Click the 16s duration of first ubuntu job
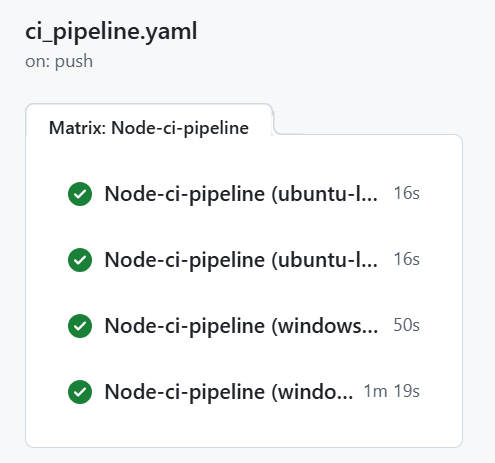The width and height of the screenshot is (495, 463). [x=406, y=193]
